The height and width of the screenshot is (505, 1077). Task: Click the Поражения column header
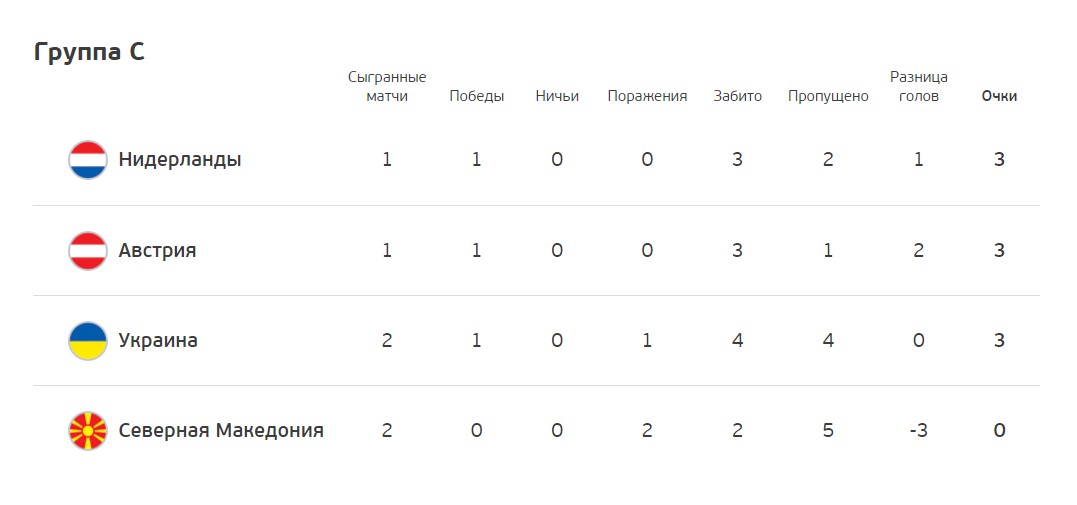[647, 96]
